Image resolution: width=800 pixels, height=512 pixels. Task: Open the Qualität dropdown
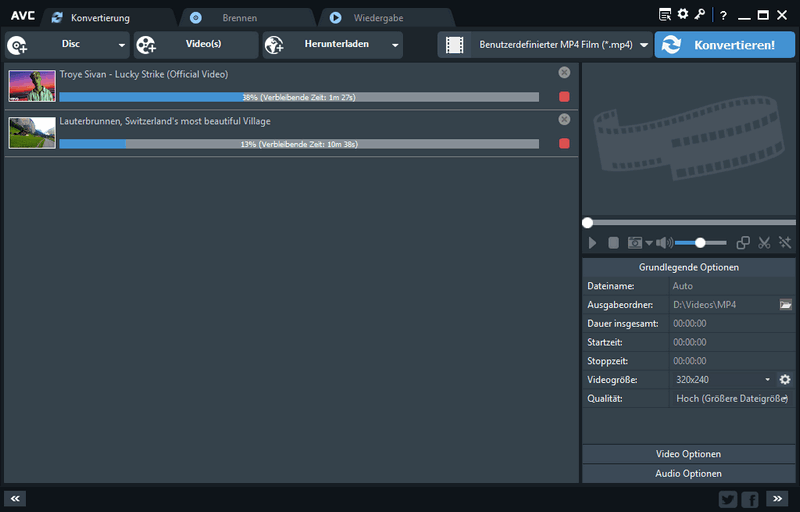coord(732,399)
